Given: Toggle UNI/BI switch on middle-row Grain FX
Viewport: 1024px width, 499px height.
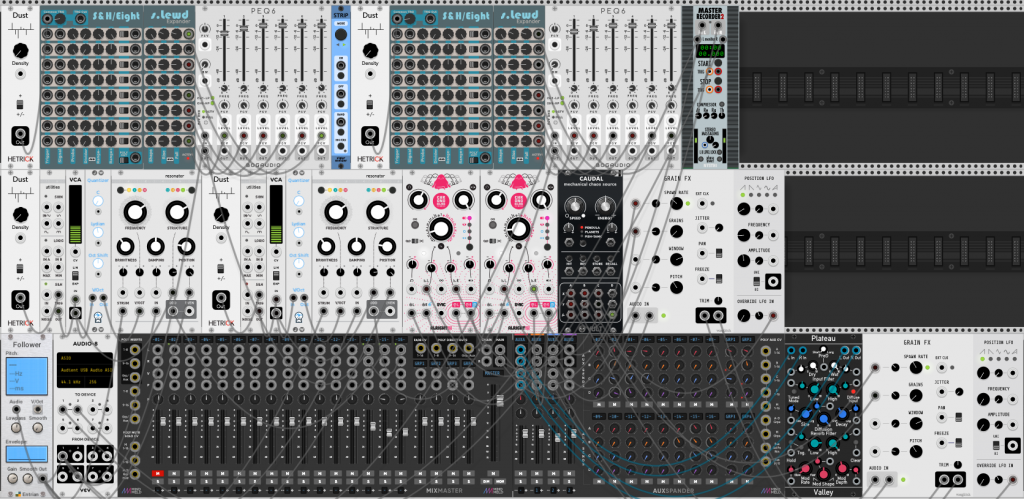Looking at the screenshot, I should click(756, 281).
